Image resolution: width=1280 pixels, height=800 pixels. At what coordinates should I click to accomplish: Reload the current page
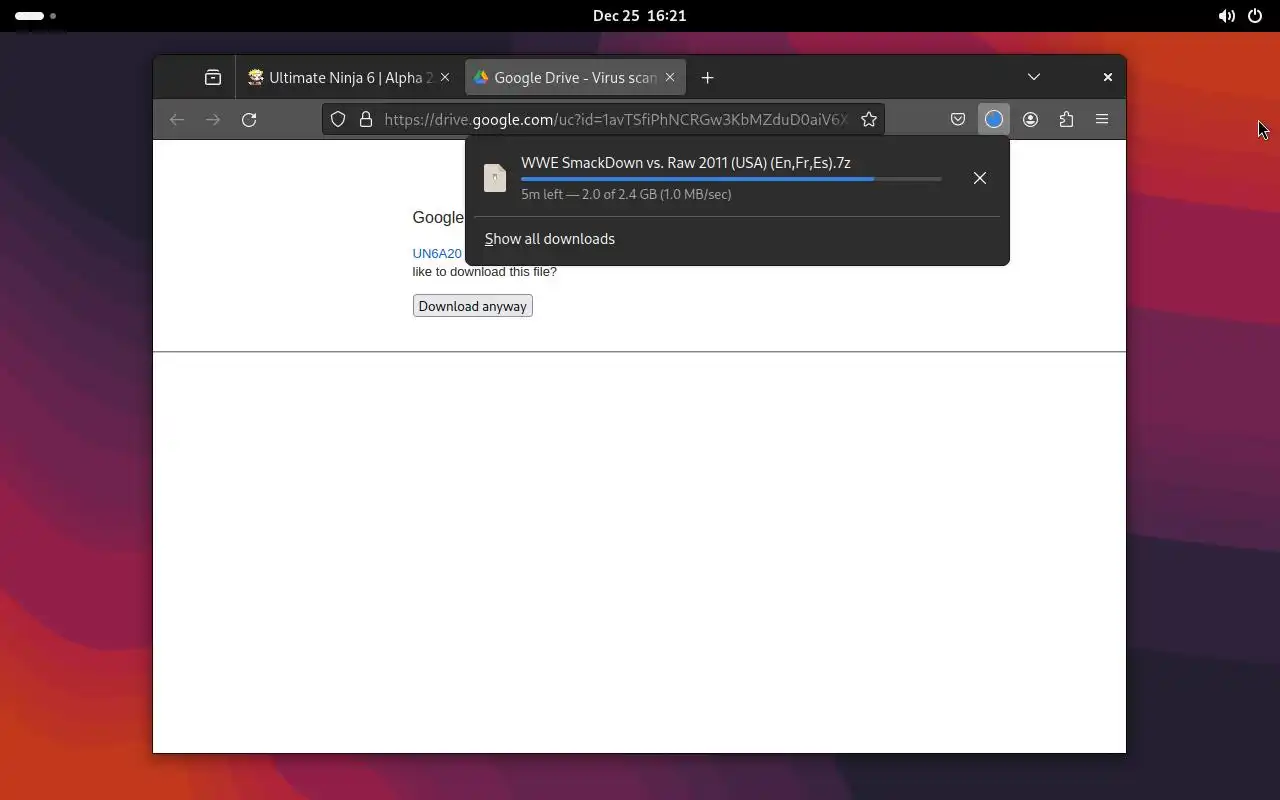pos(249,119)
